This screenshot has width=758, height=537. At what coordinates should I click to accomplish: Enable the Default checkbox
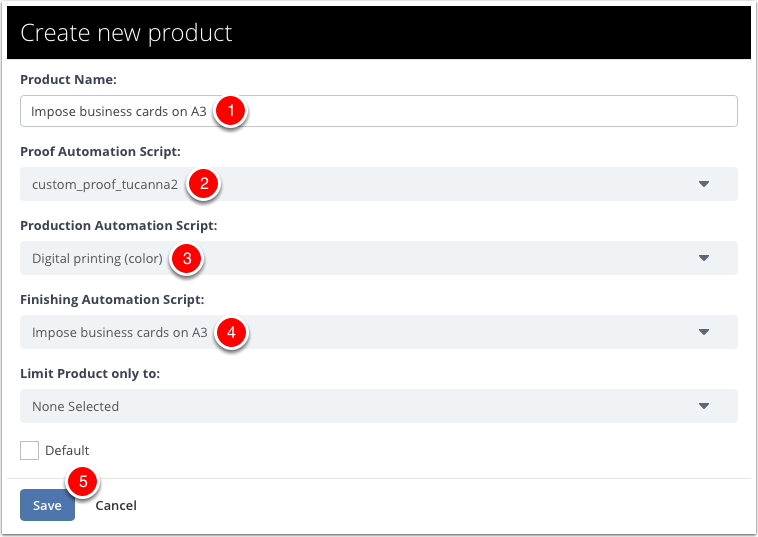click(29, 450)
